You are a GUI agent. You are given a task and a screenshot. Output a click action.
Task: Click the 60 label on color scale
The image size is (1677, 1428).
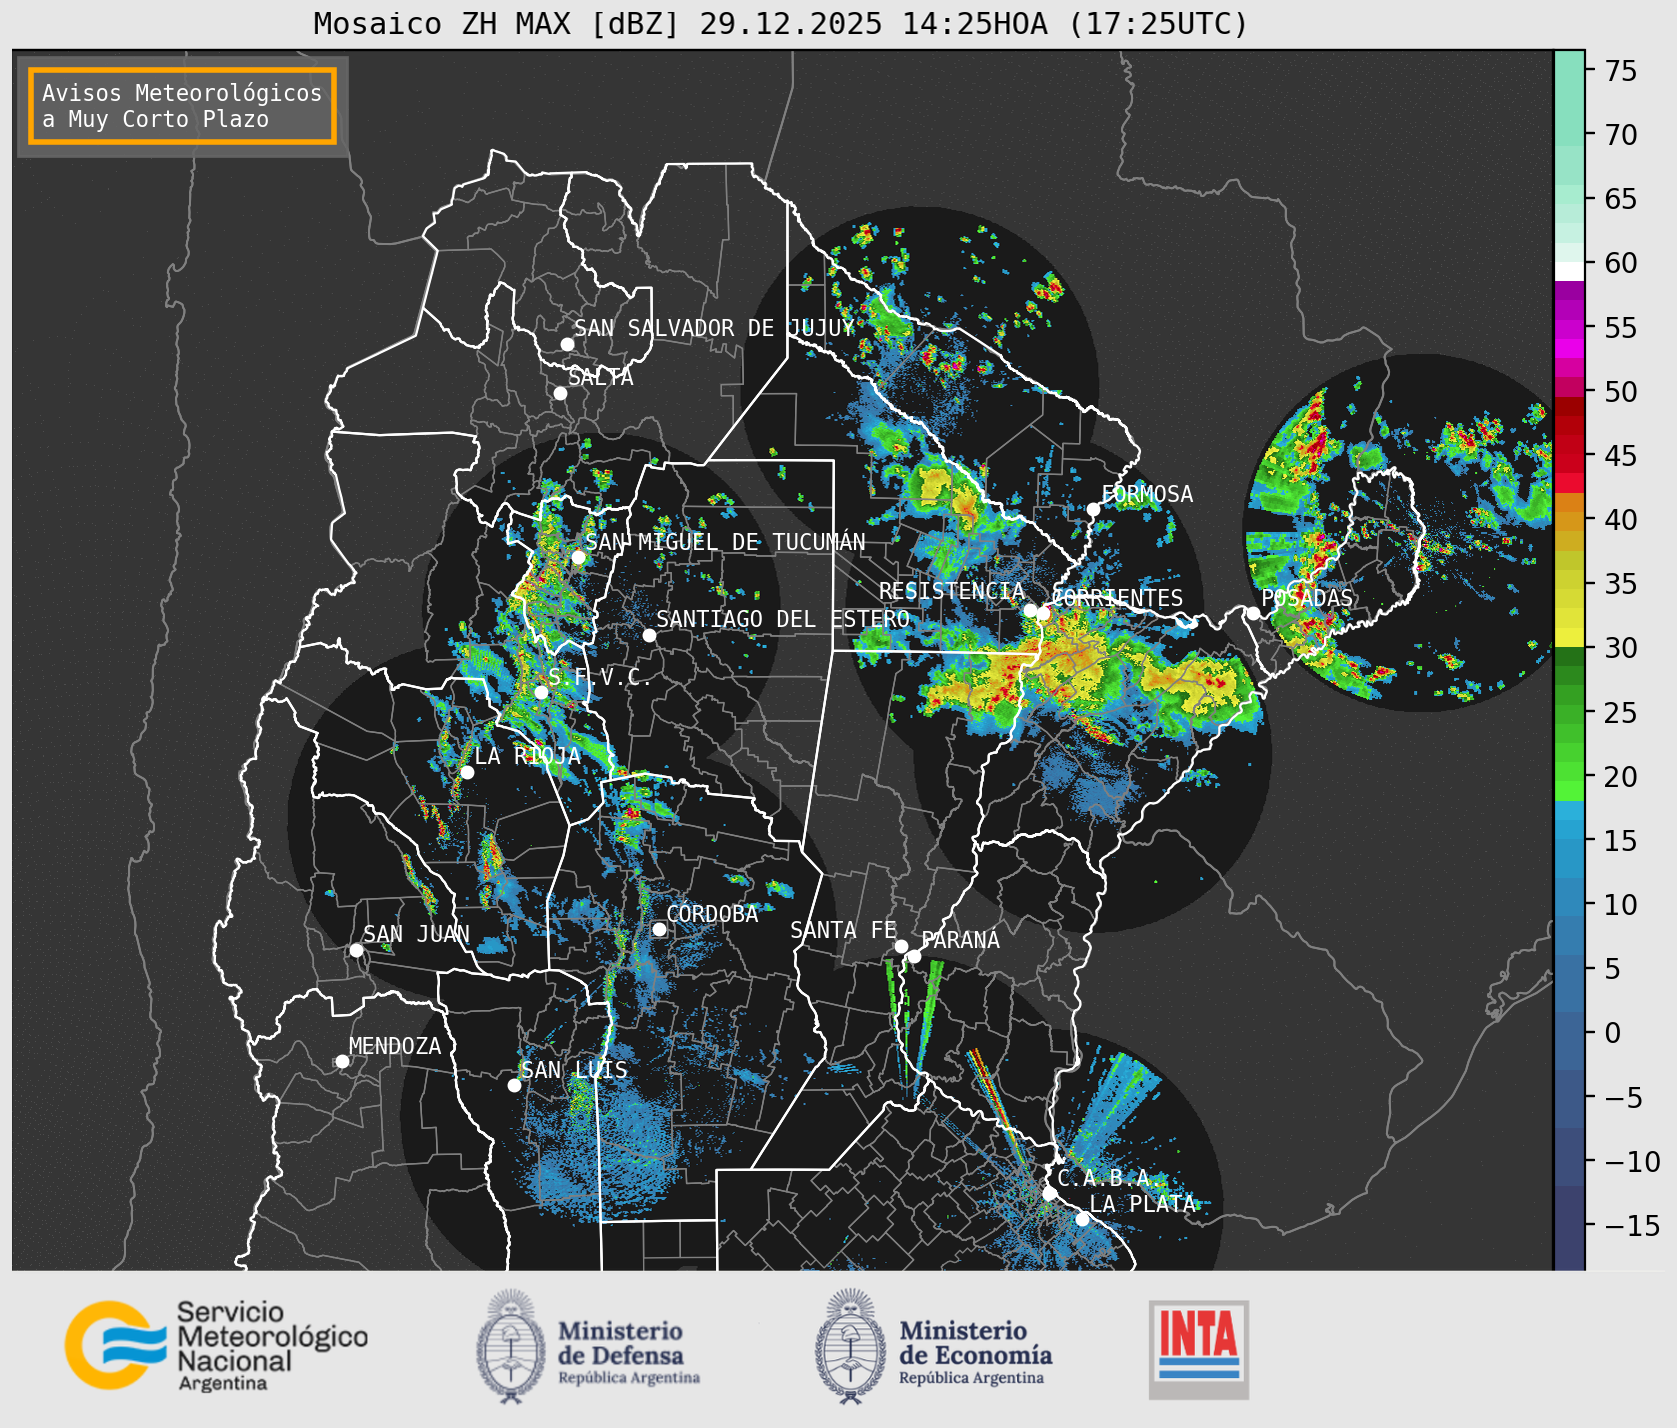point(1621,263)
